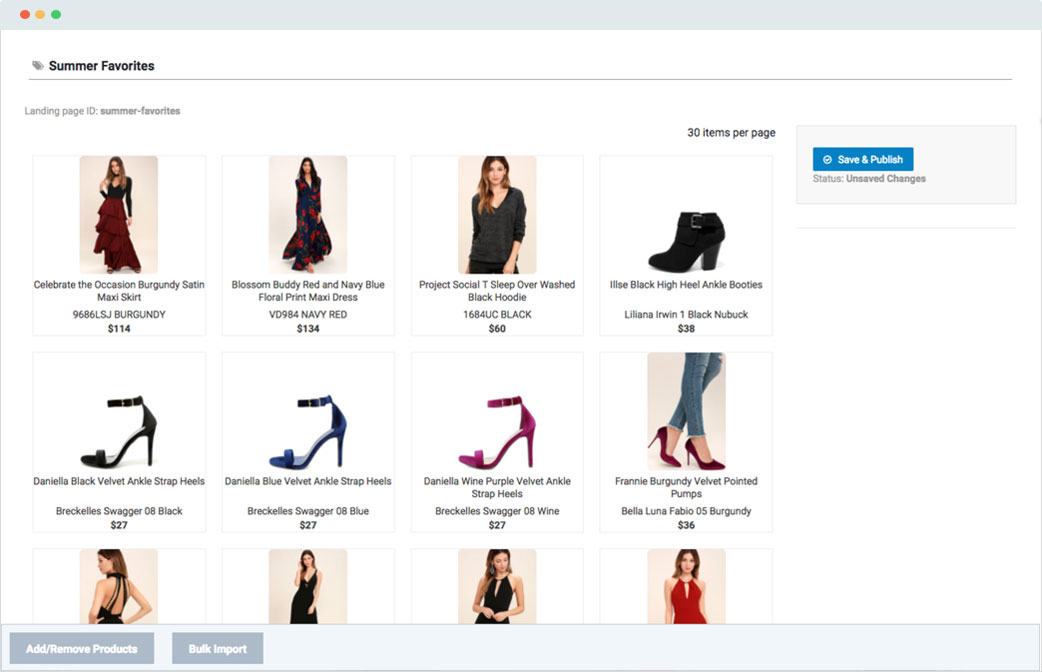Click the green maximize window button

coord(56,14)
